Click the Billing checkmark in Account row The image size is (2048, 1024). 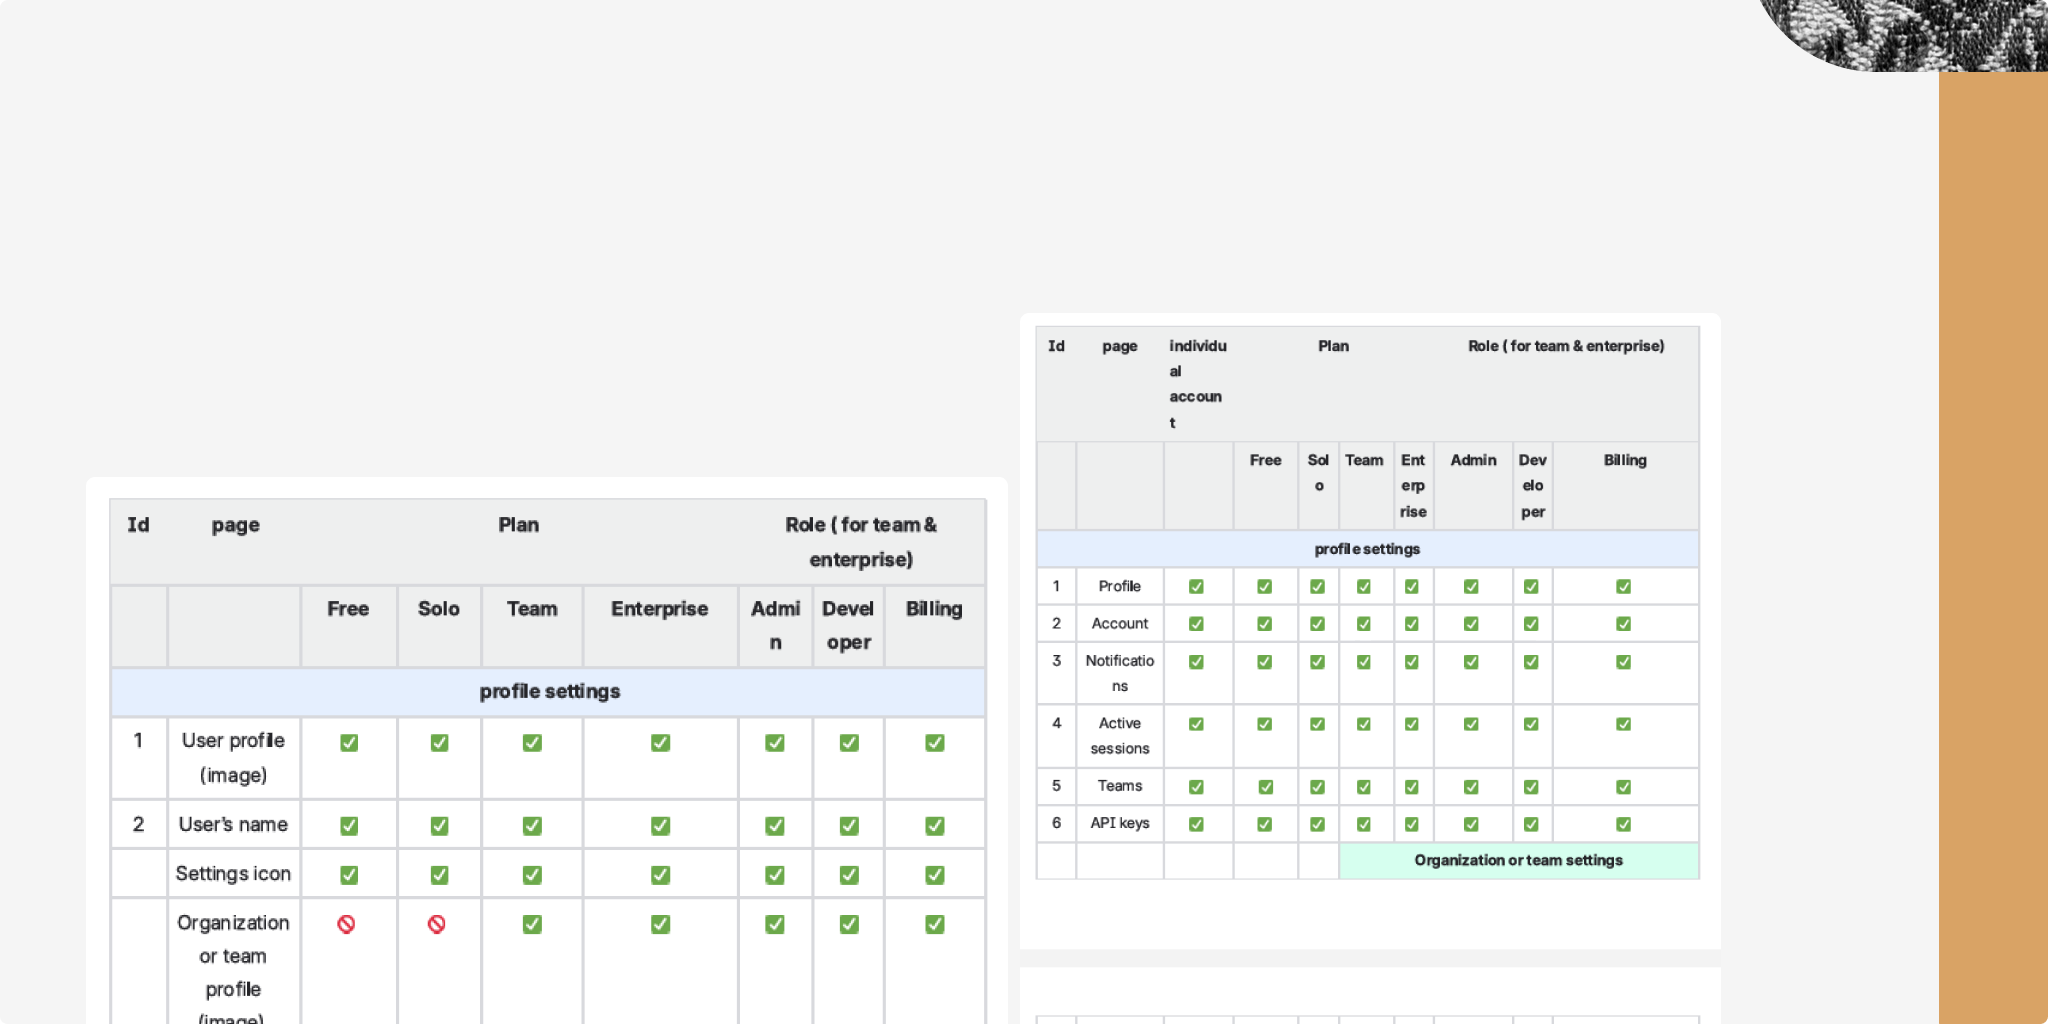(1624, 624)
